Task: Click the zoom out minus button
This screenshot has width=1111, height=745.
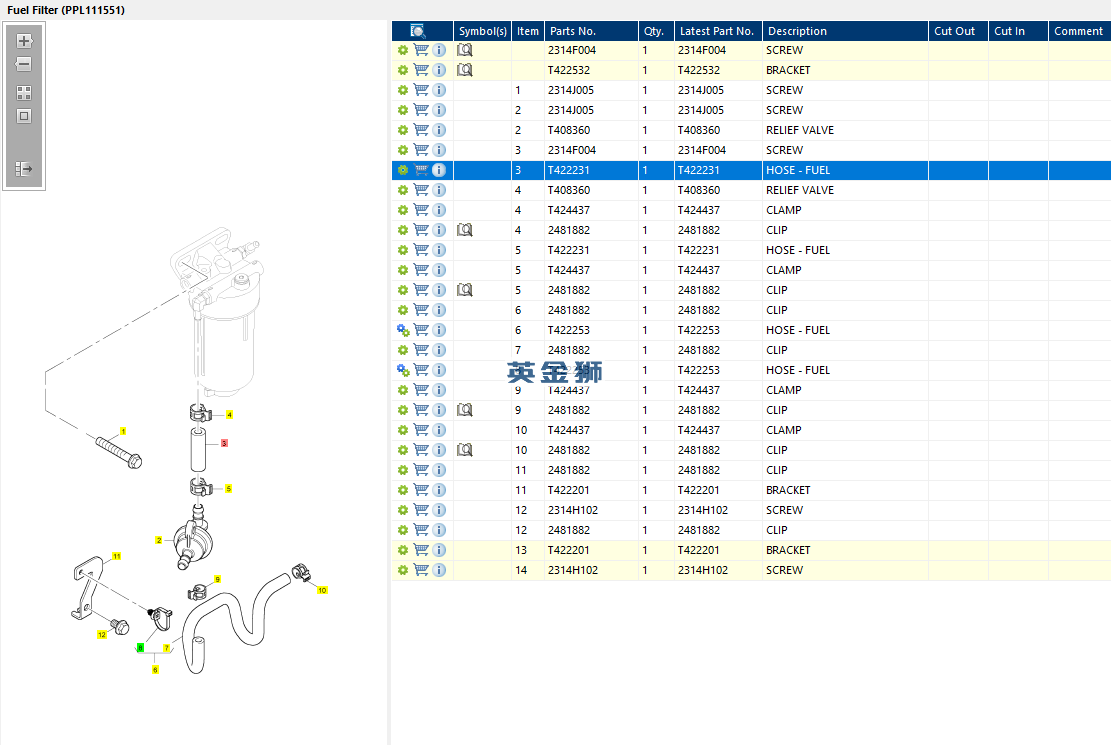Action: pyautogui.click(x=24, y=65)
